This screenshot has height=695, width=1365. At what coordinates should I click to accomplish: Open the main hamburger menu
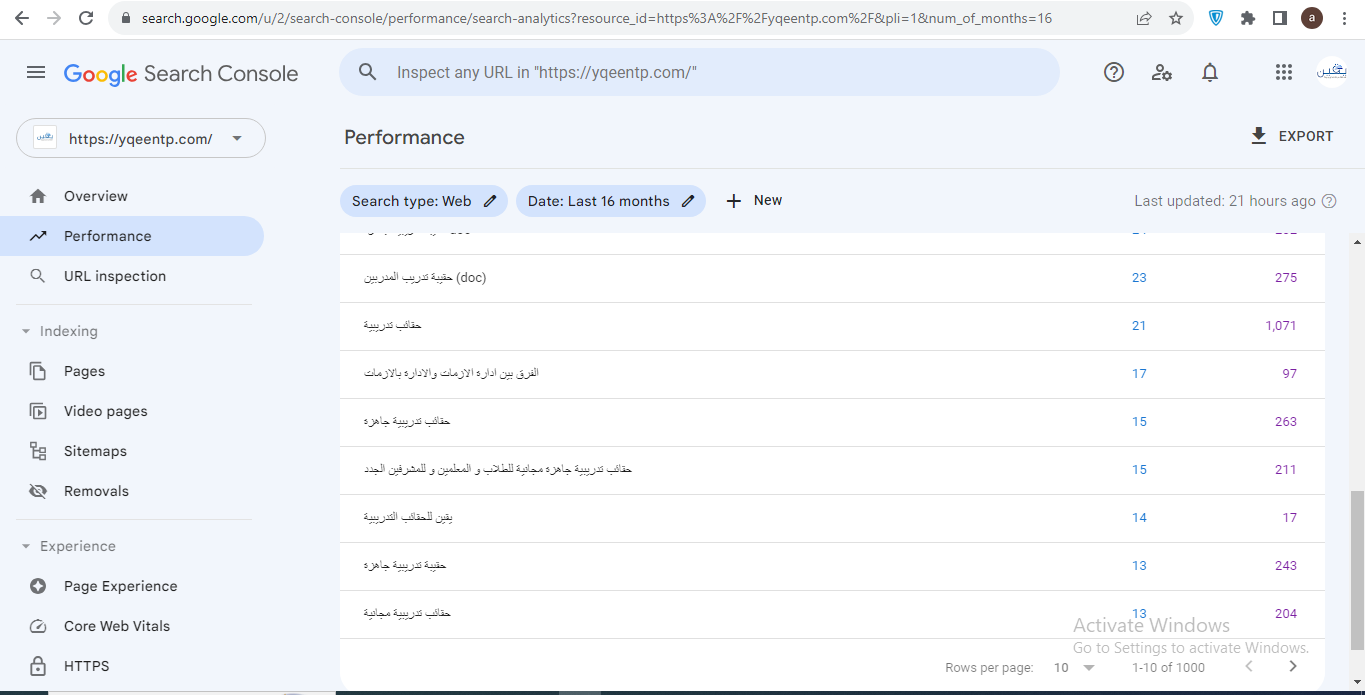[36, 73]
